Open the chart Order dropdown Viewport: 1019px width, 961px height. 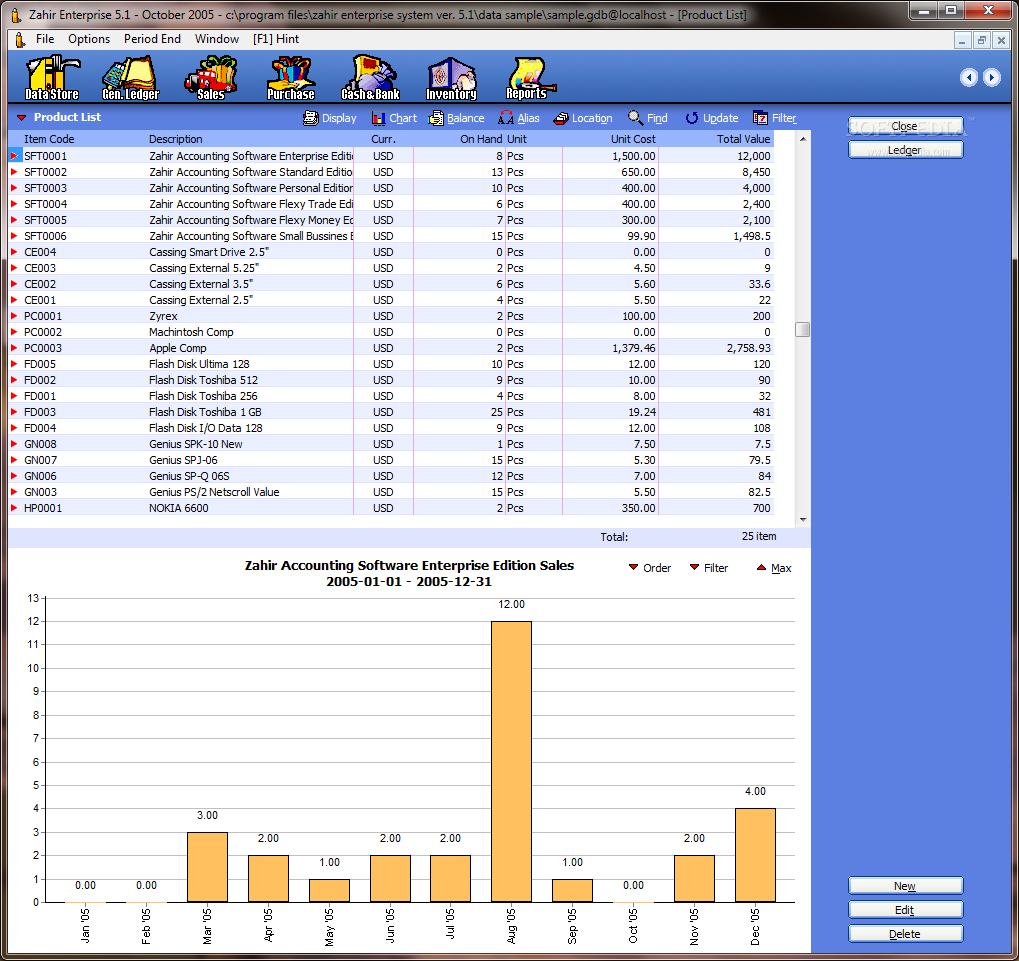[x=649, y=567]
